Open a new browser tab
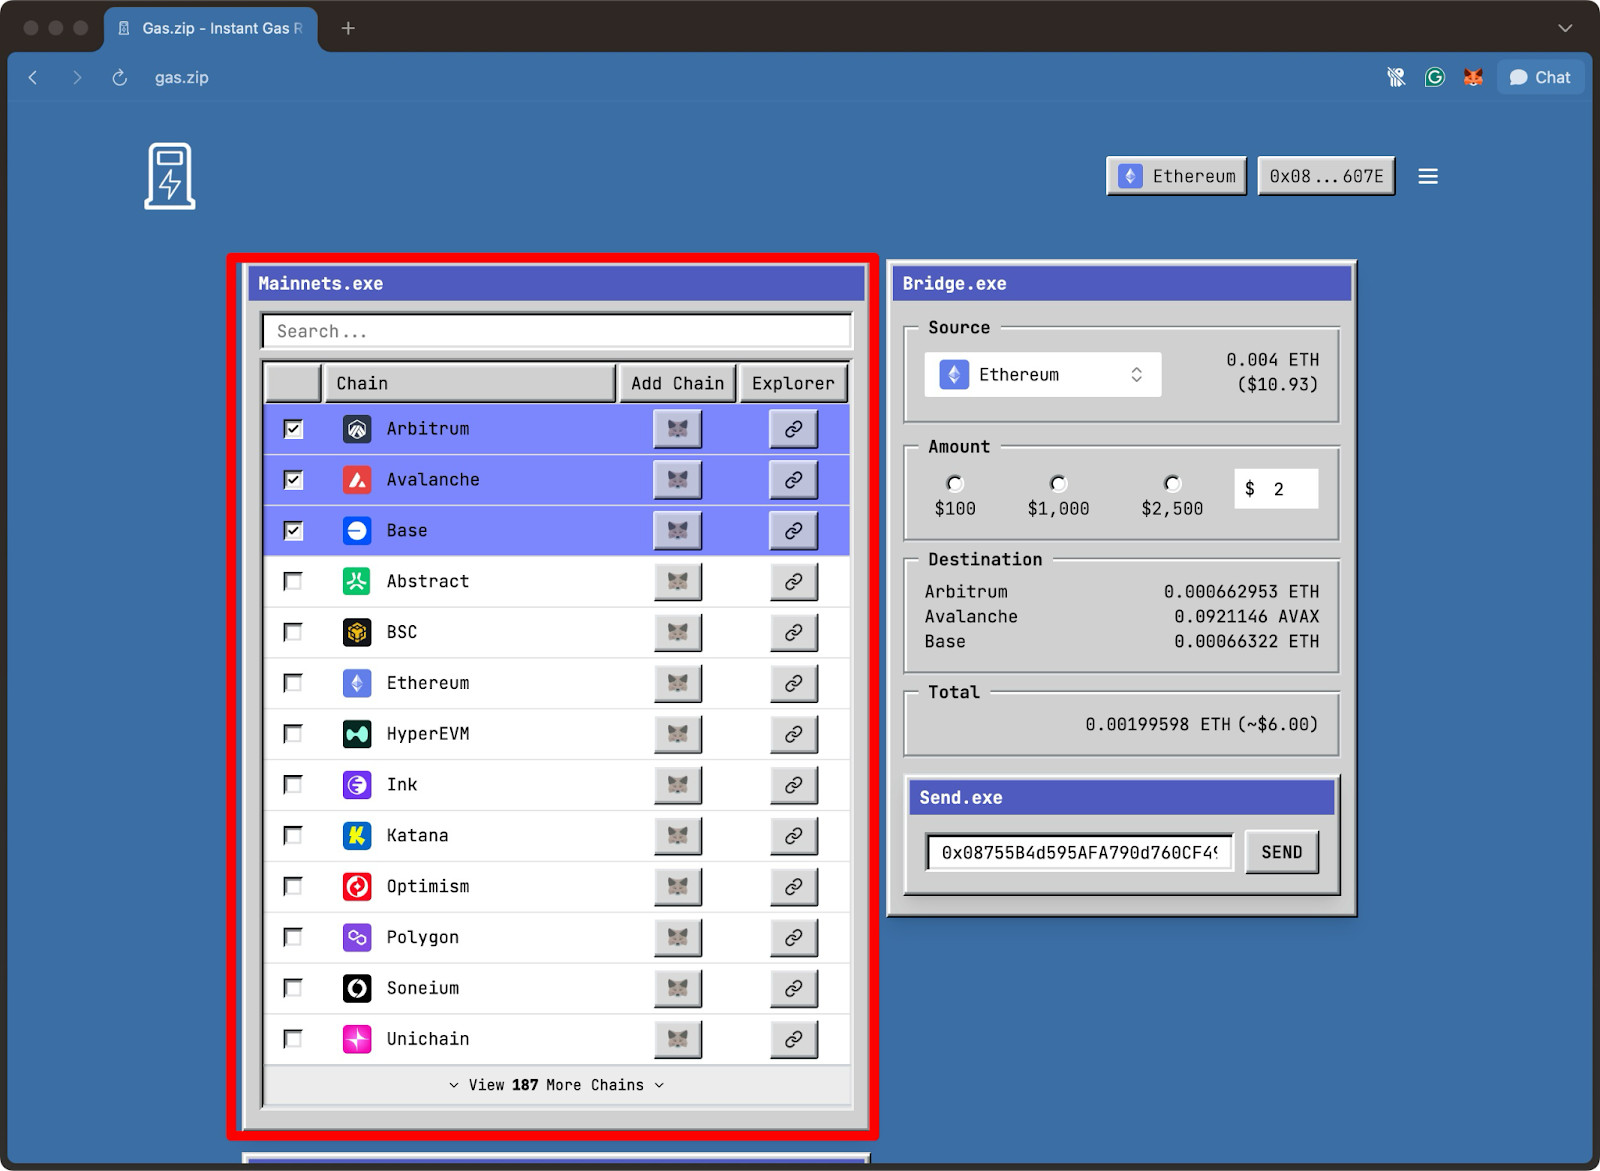This screenshot has height=1171, width=1600. pyautogui.click(x=348, y=28)
